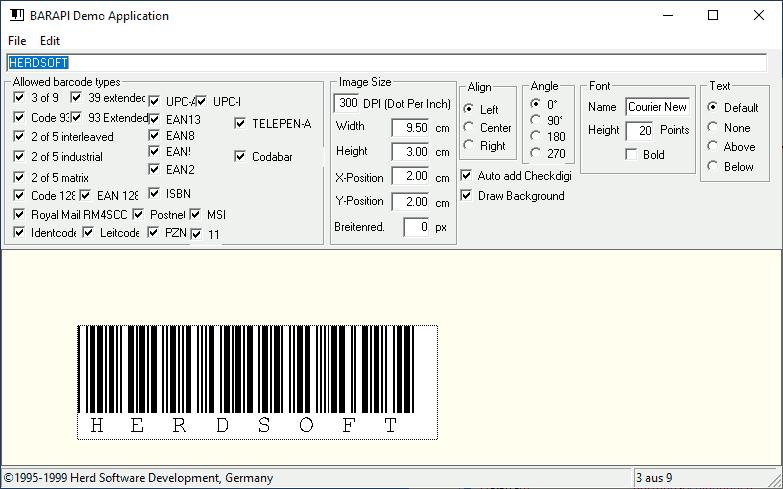Toggle the UPC-E checkbox
This screenshot has width=783, height=489.
(x=201, y=101)
